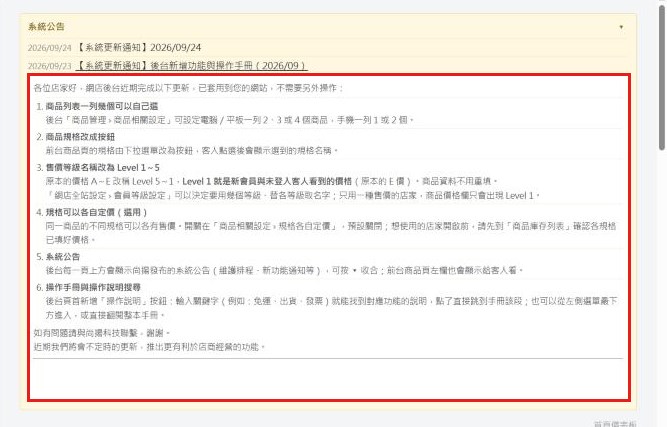Click the line starting 「網店全站設定
Screen dimensions: 667x427
(293, 195)
